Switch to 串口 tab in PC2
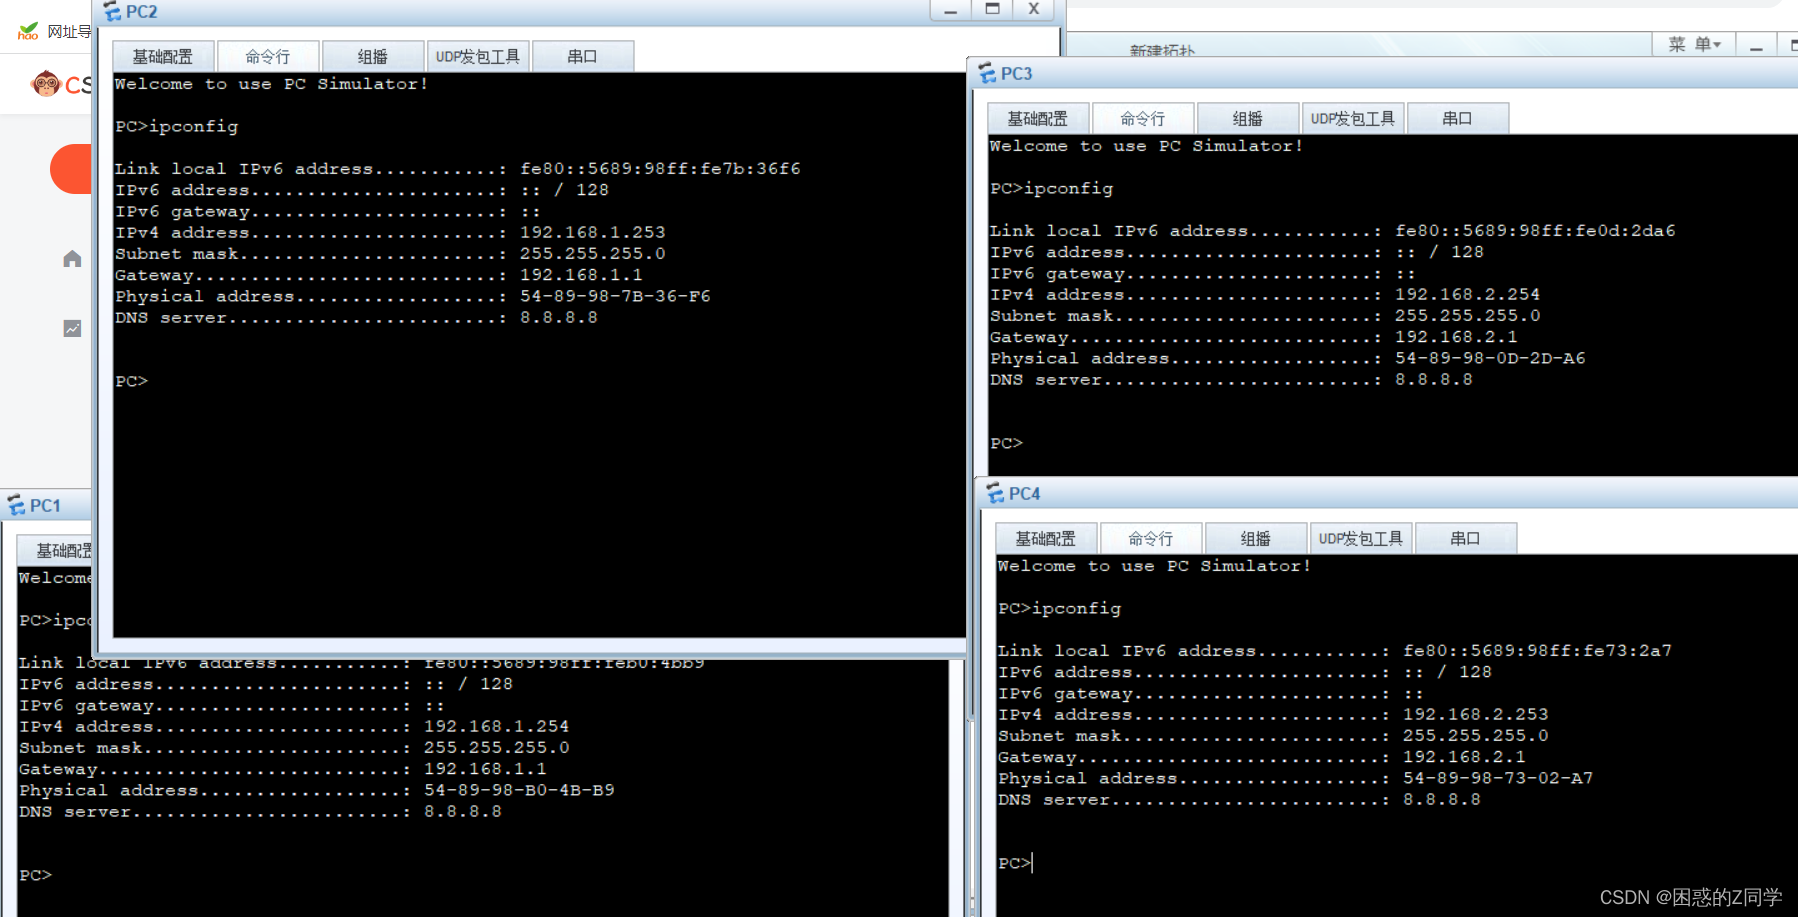 (583, 57)
